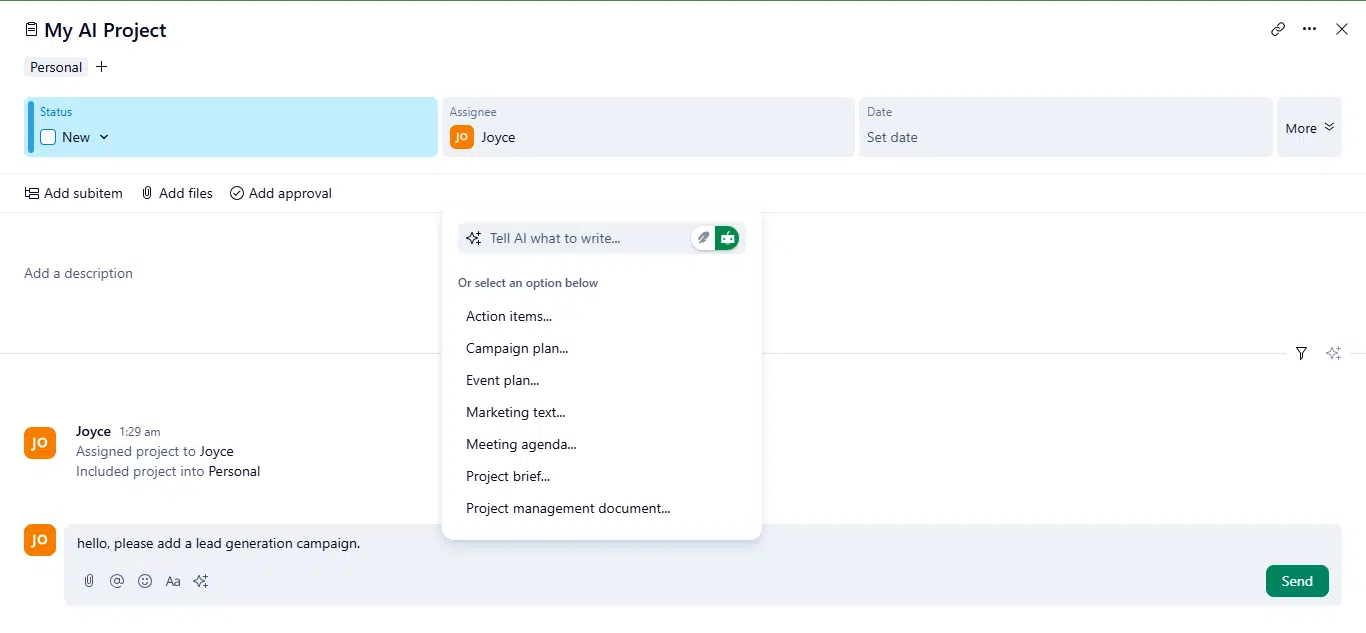Open the Assignee field showing Joyce
The width and height of the screenshot is (1366, 633).
(648, 127)
